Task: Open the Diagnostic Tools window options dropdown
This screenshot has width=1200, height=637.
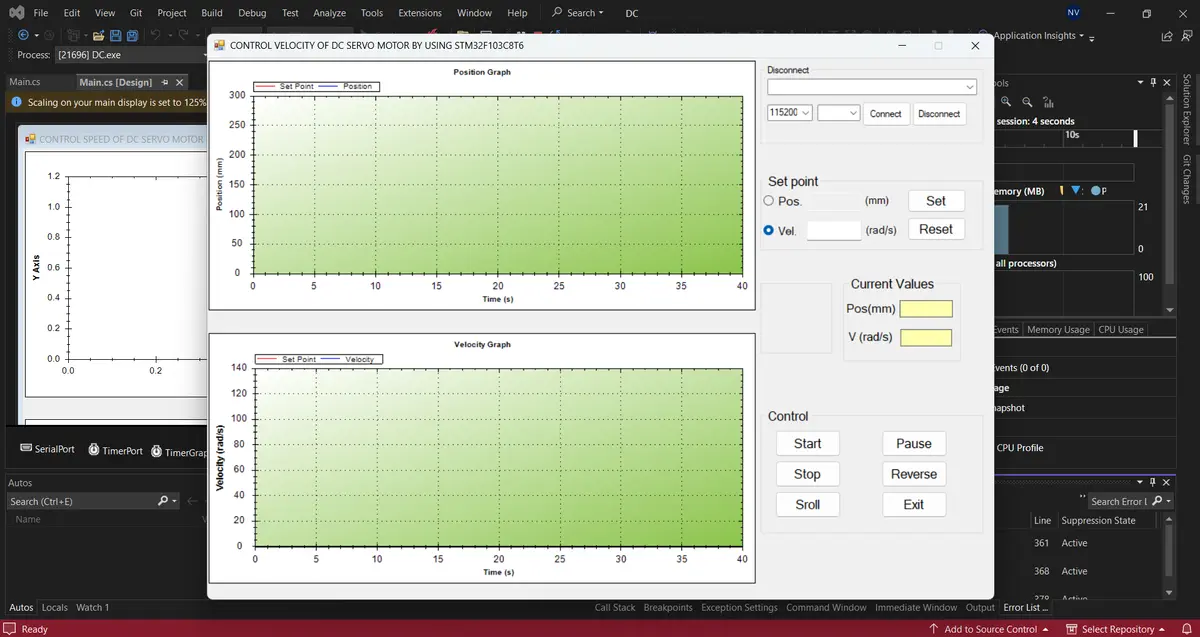Action: (x=1139, y=83)
